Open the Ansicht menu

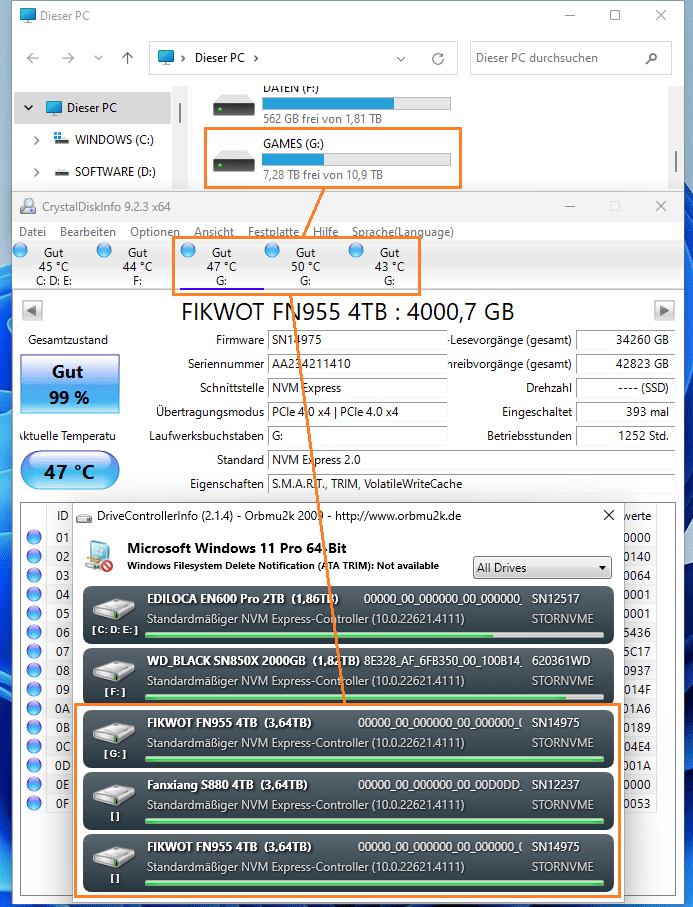(x=214, y=232)
